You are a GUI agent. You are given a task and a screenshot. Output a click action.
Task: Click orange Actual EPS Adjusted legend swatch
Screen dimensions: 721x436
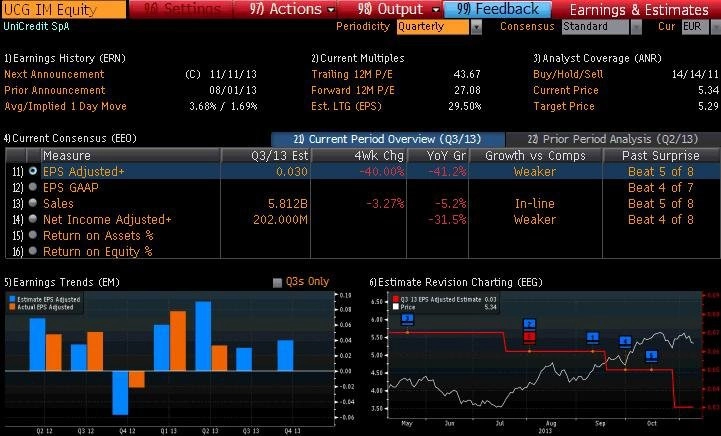click(12, 307)
